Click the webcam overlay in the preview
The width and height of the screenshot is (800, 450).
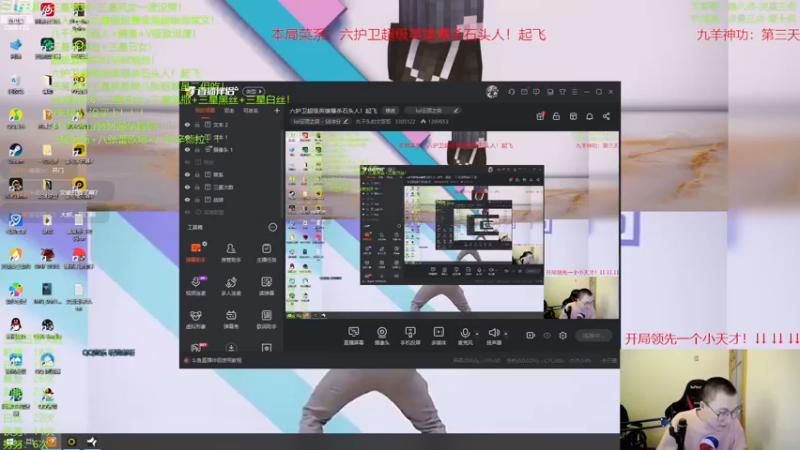pyautogui.click(x=581, y=297)
